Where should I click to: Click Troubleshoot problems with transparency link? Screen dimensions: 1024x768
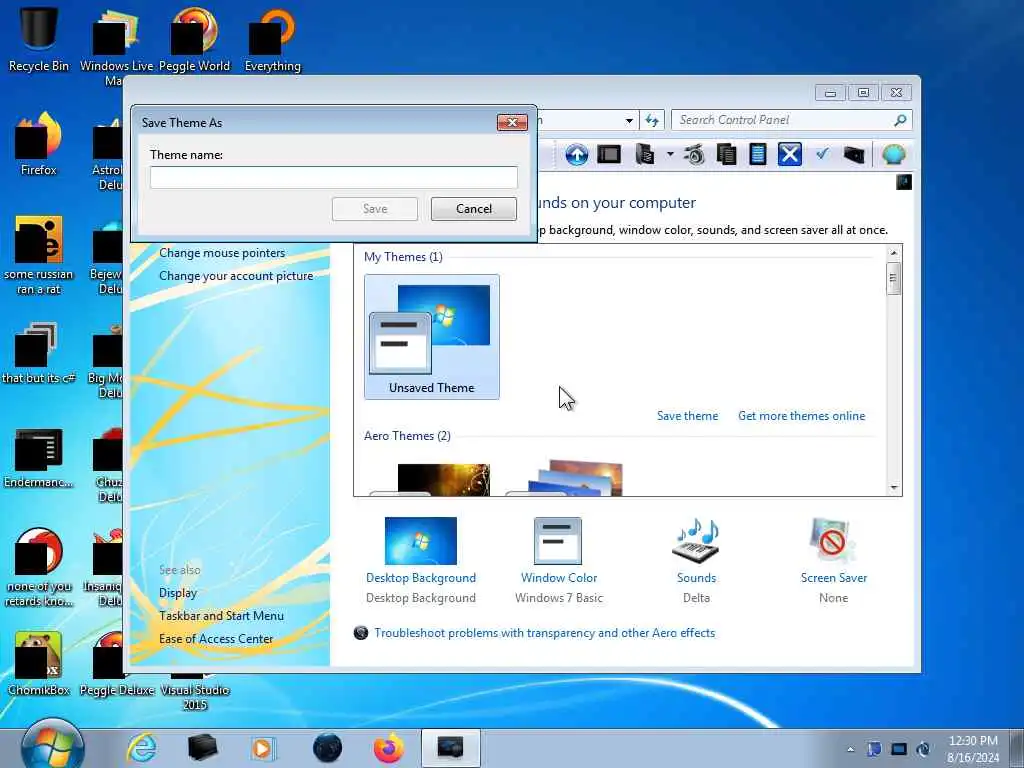(544, 633)
